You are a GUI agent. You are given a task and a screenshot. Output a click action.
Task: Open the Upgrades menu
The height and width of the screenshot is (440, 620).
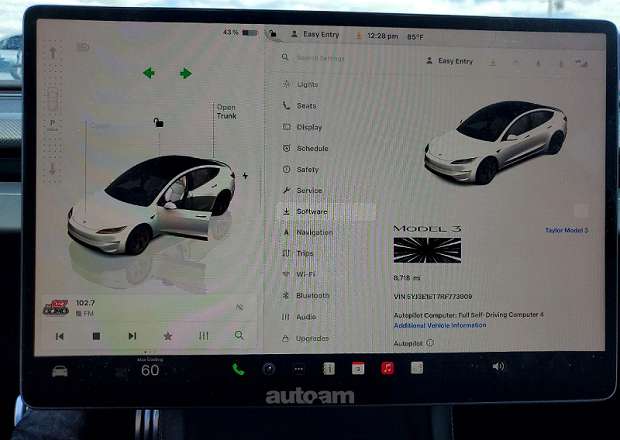[305, 339]
